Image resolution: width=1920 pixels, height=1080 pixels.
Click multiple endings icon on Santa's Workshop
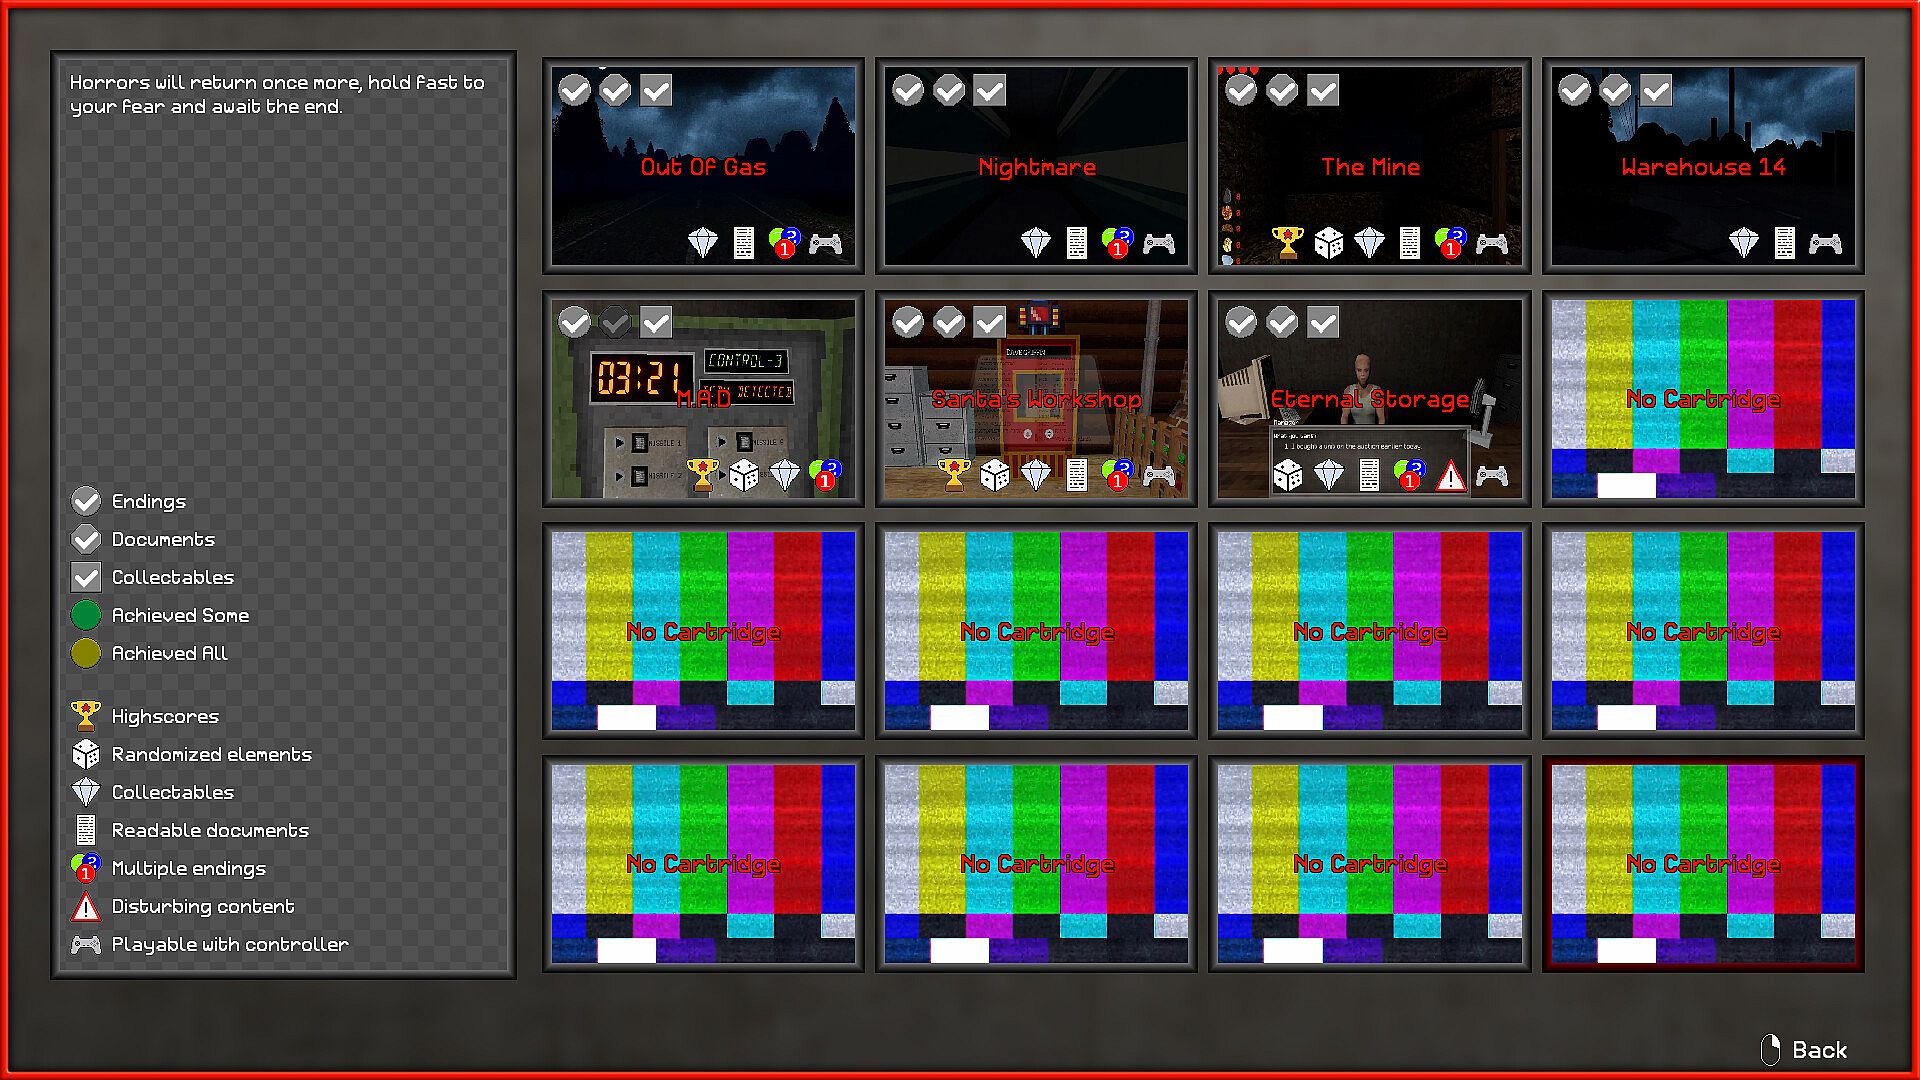1117,475
